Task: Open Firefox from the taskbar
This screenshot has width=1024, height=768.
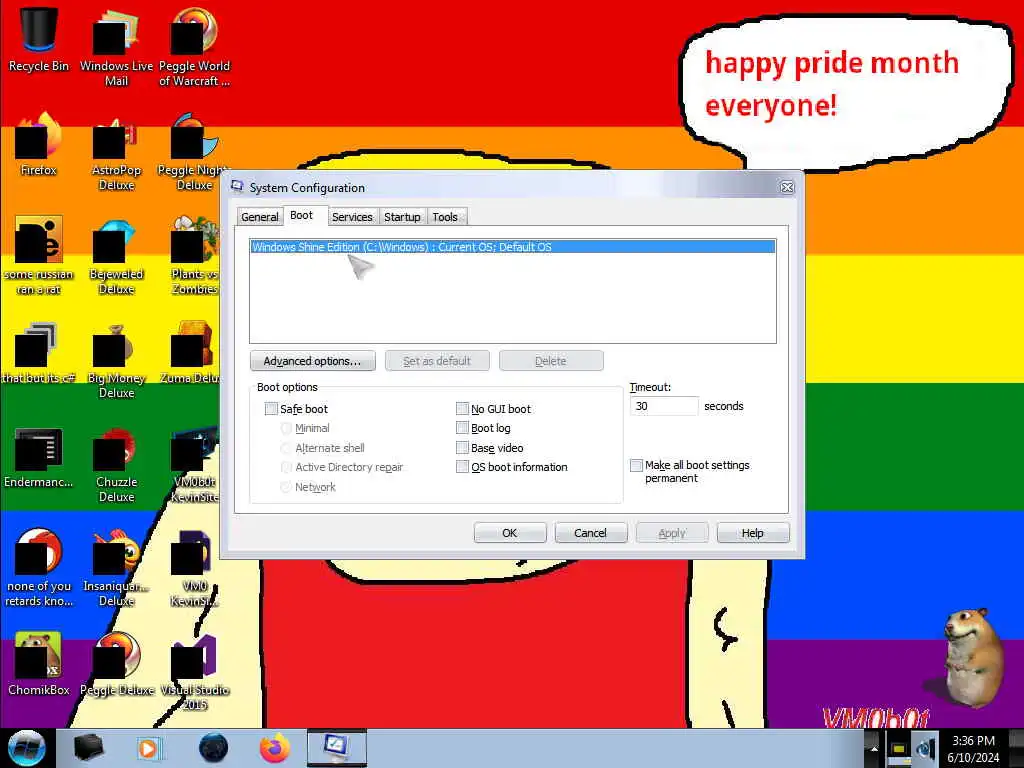Action: 274,748
